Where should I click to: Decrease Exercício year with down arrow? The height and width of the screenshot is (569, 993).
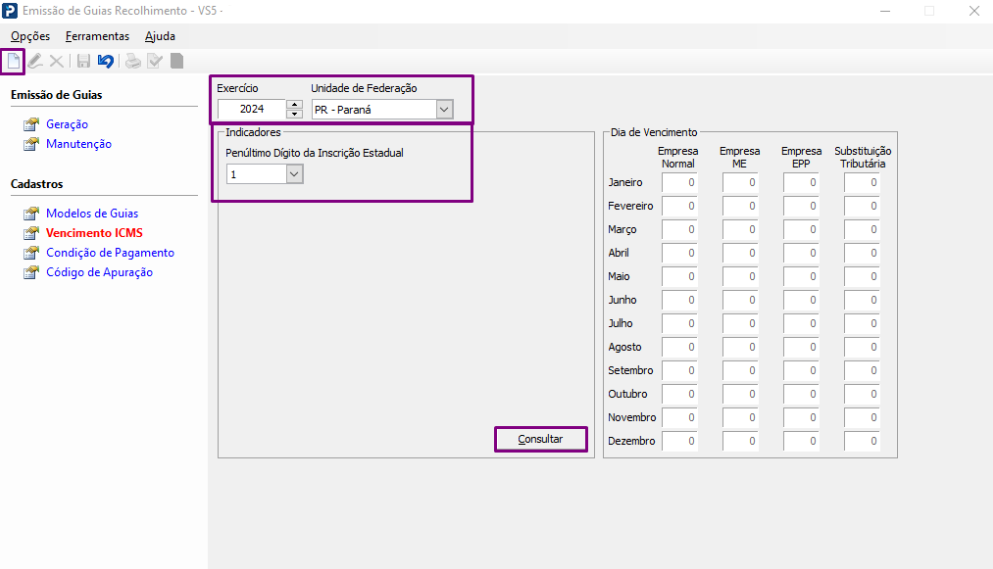pos(294,113)
